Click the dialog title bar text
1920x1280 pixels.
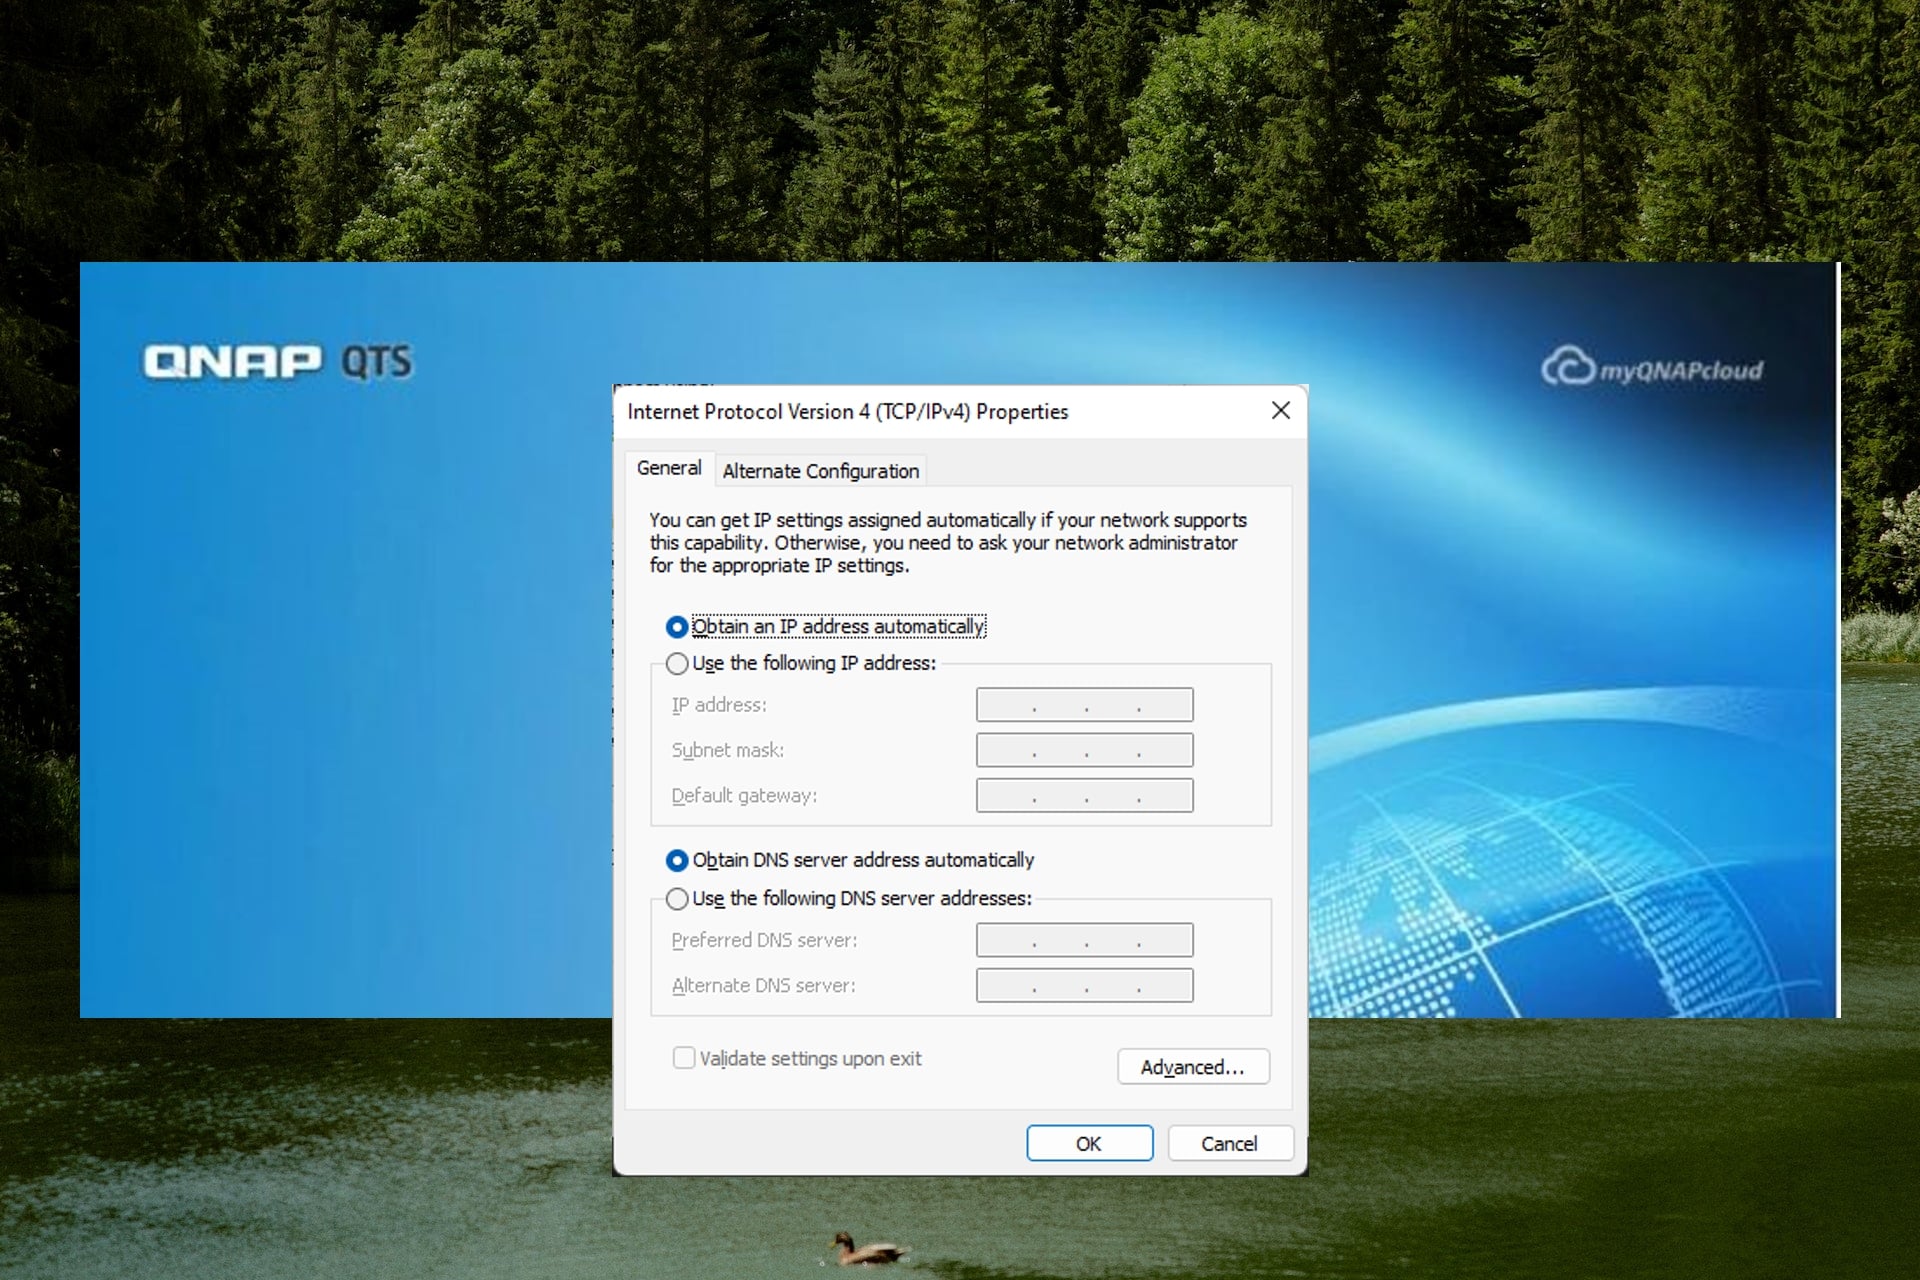(847, 412)
